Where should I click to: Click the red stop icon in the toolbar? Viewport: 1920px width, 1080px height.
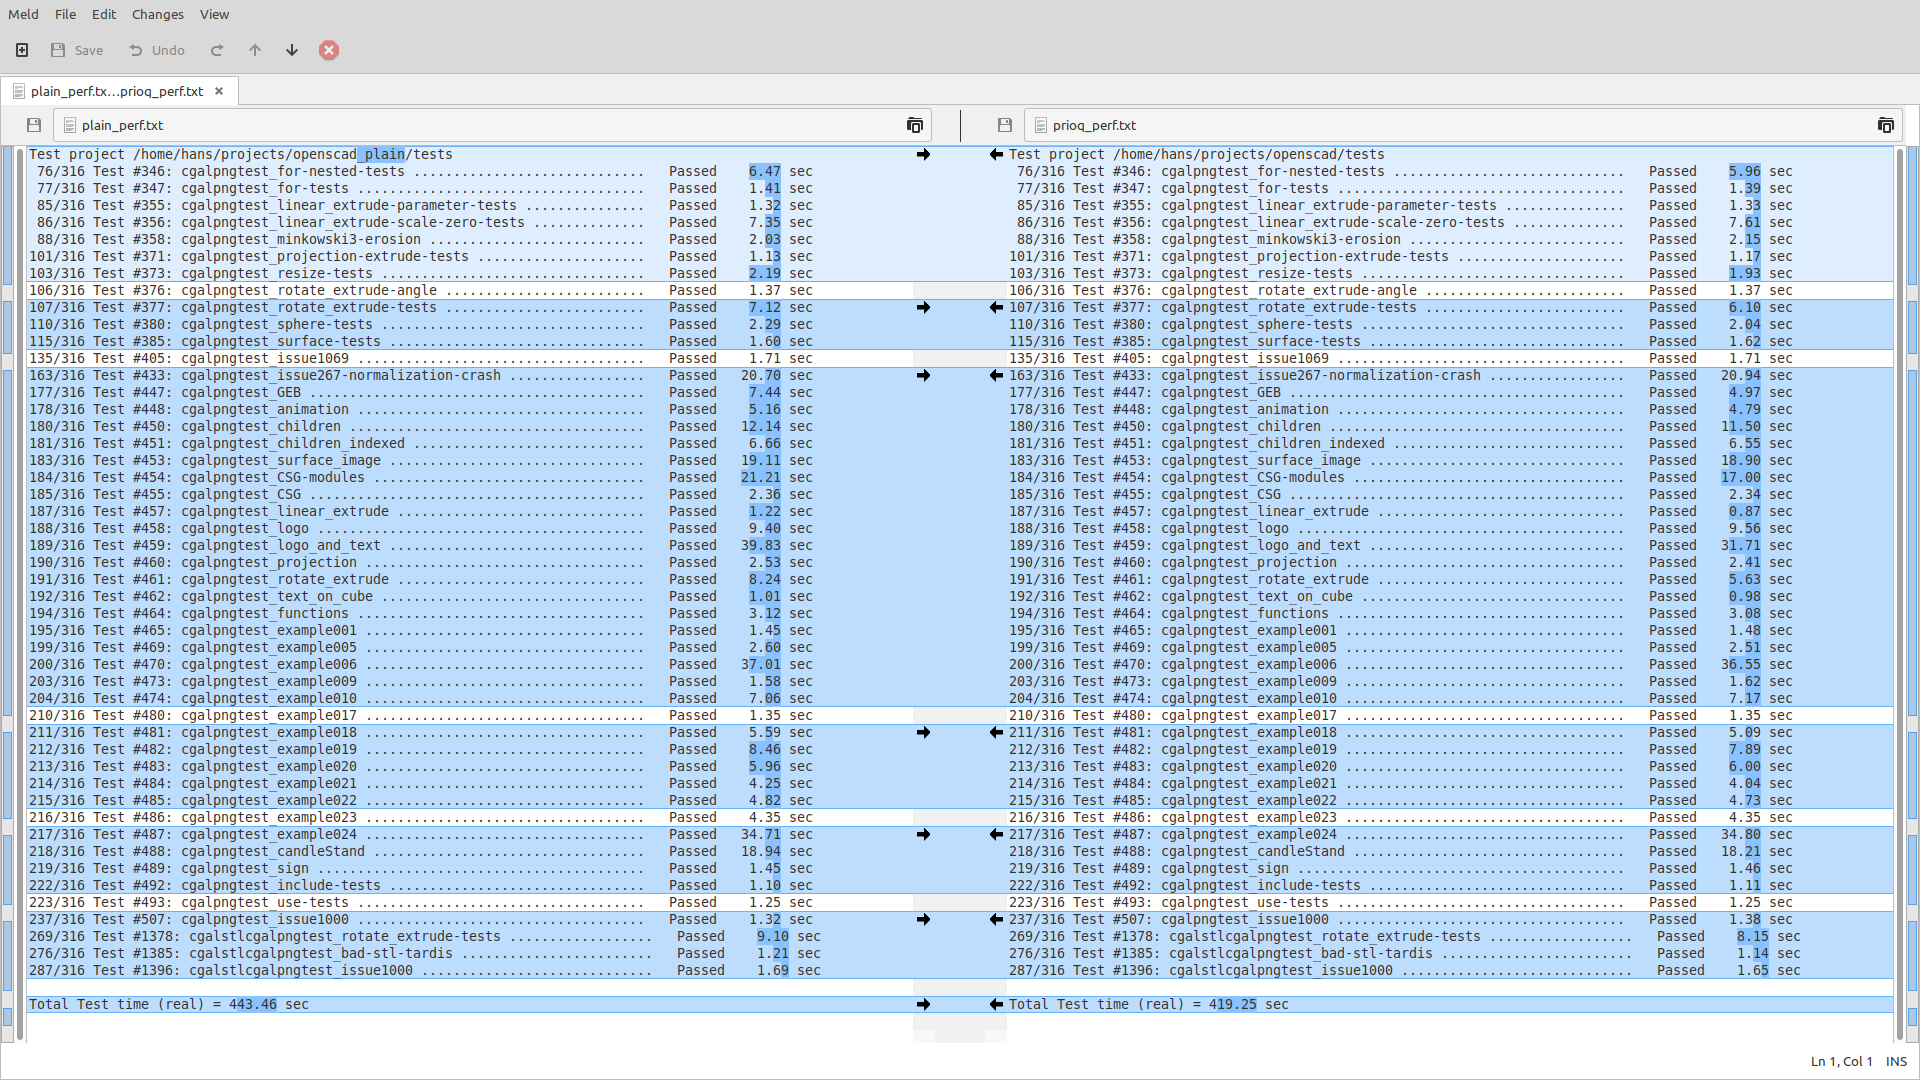(329, 50)
